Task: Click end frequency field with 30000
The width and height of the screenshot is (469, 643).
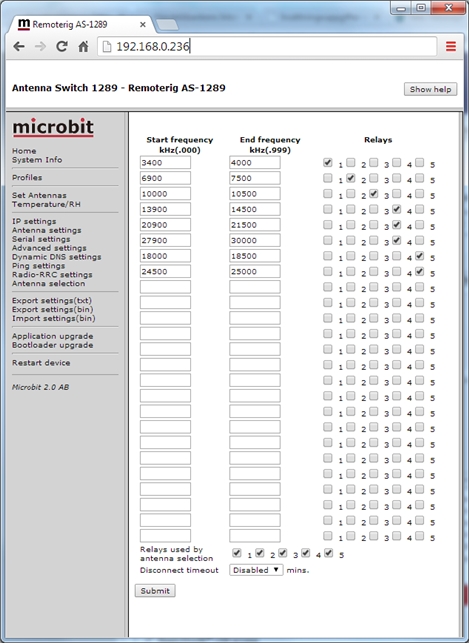Action: [x=255, y=240]
